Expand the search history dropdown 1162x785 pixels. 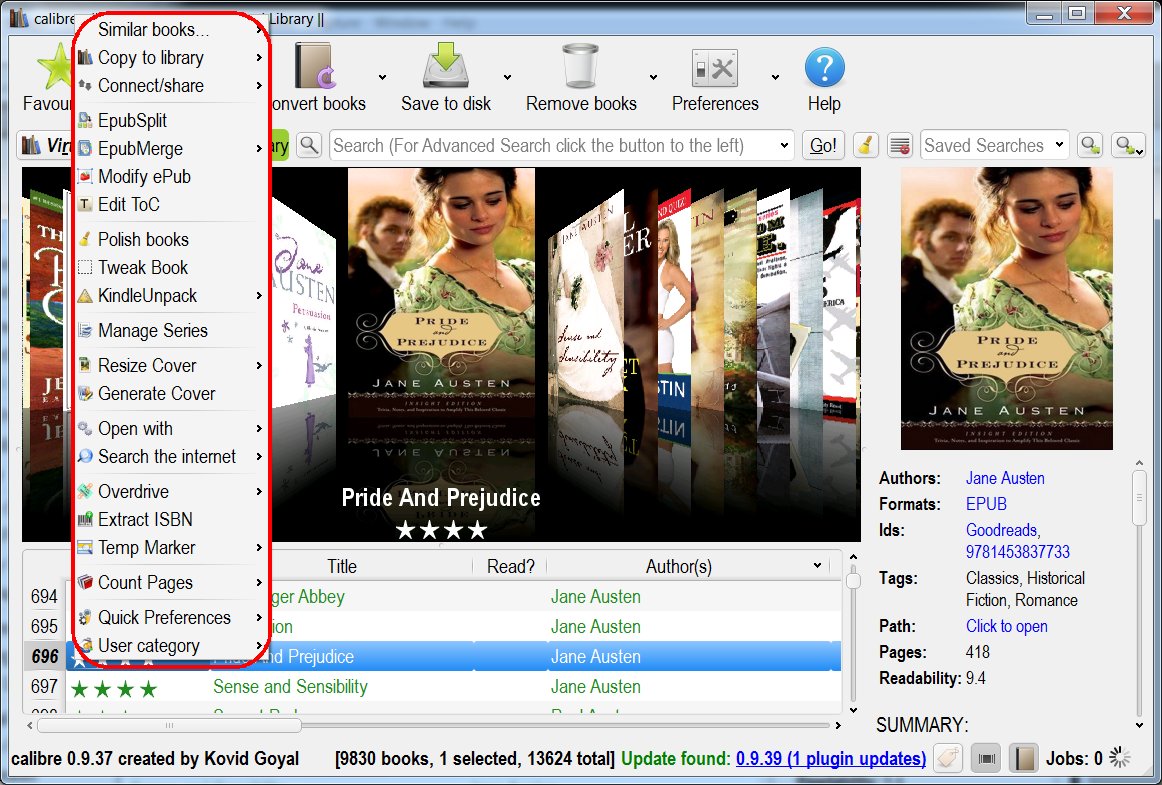[784, 145]
